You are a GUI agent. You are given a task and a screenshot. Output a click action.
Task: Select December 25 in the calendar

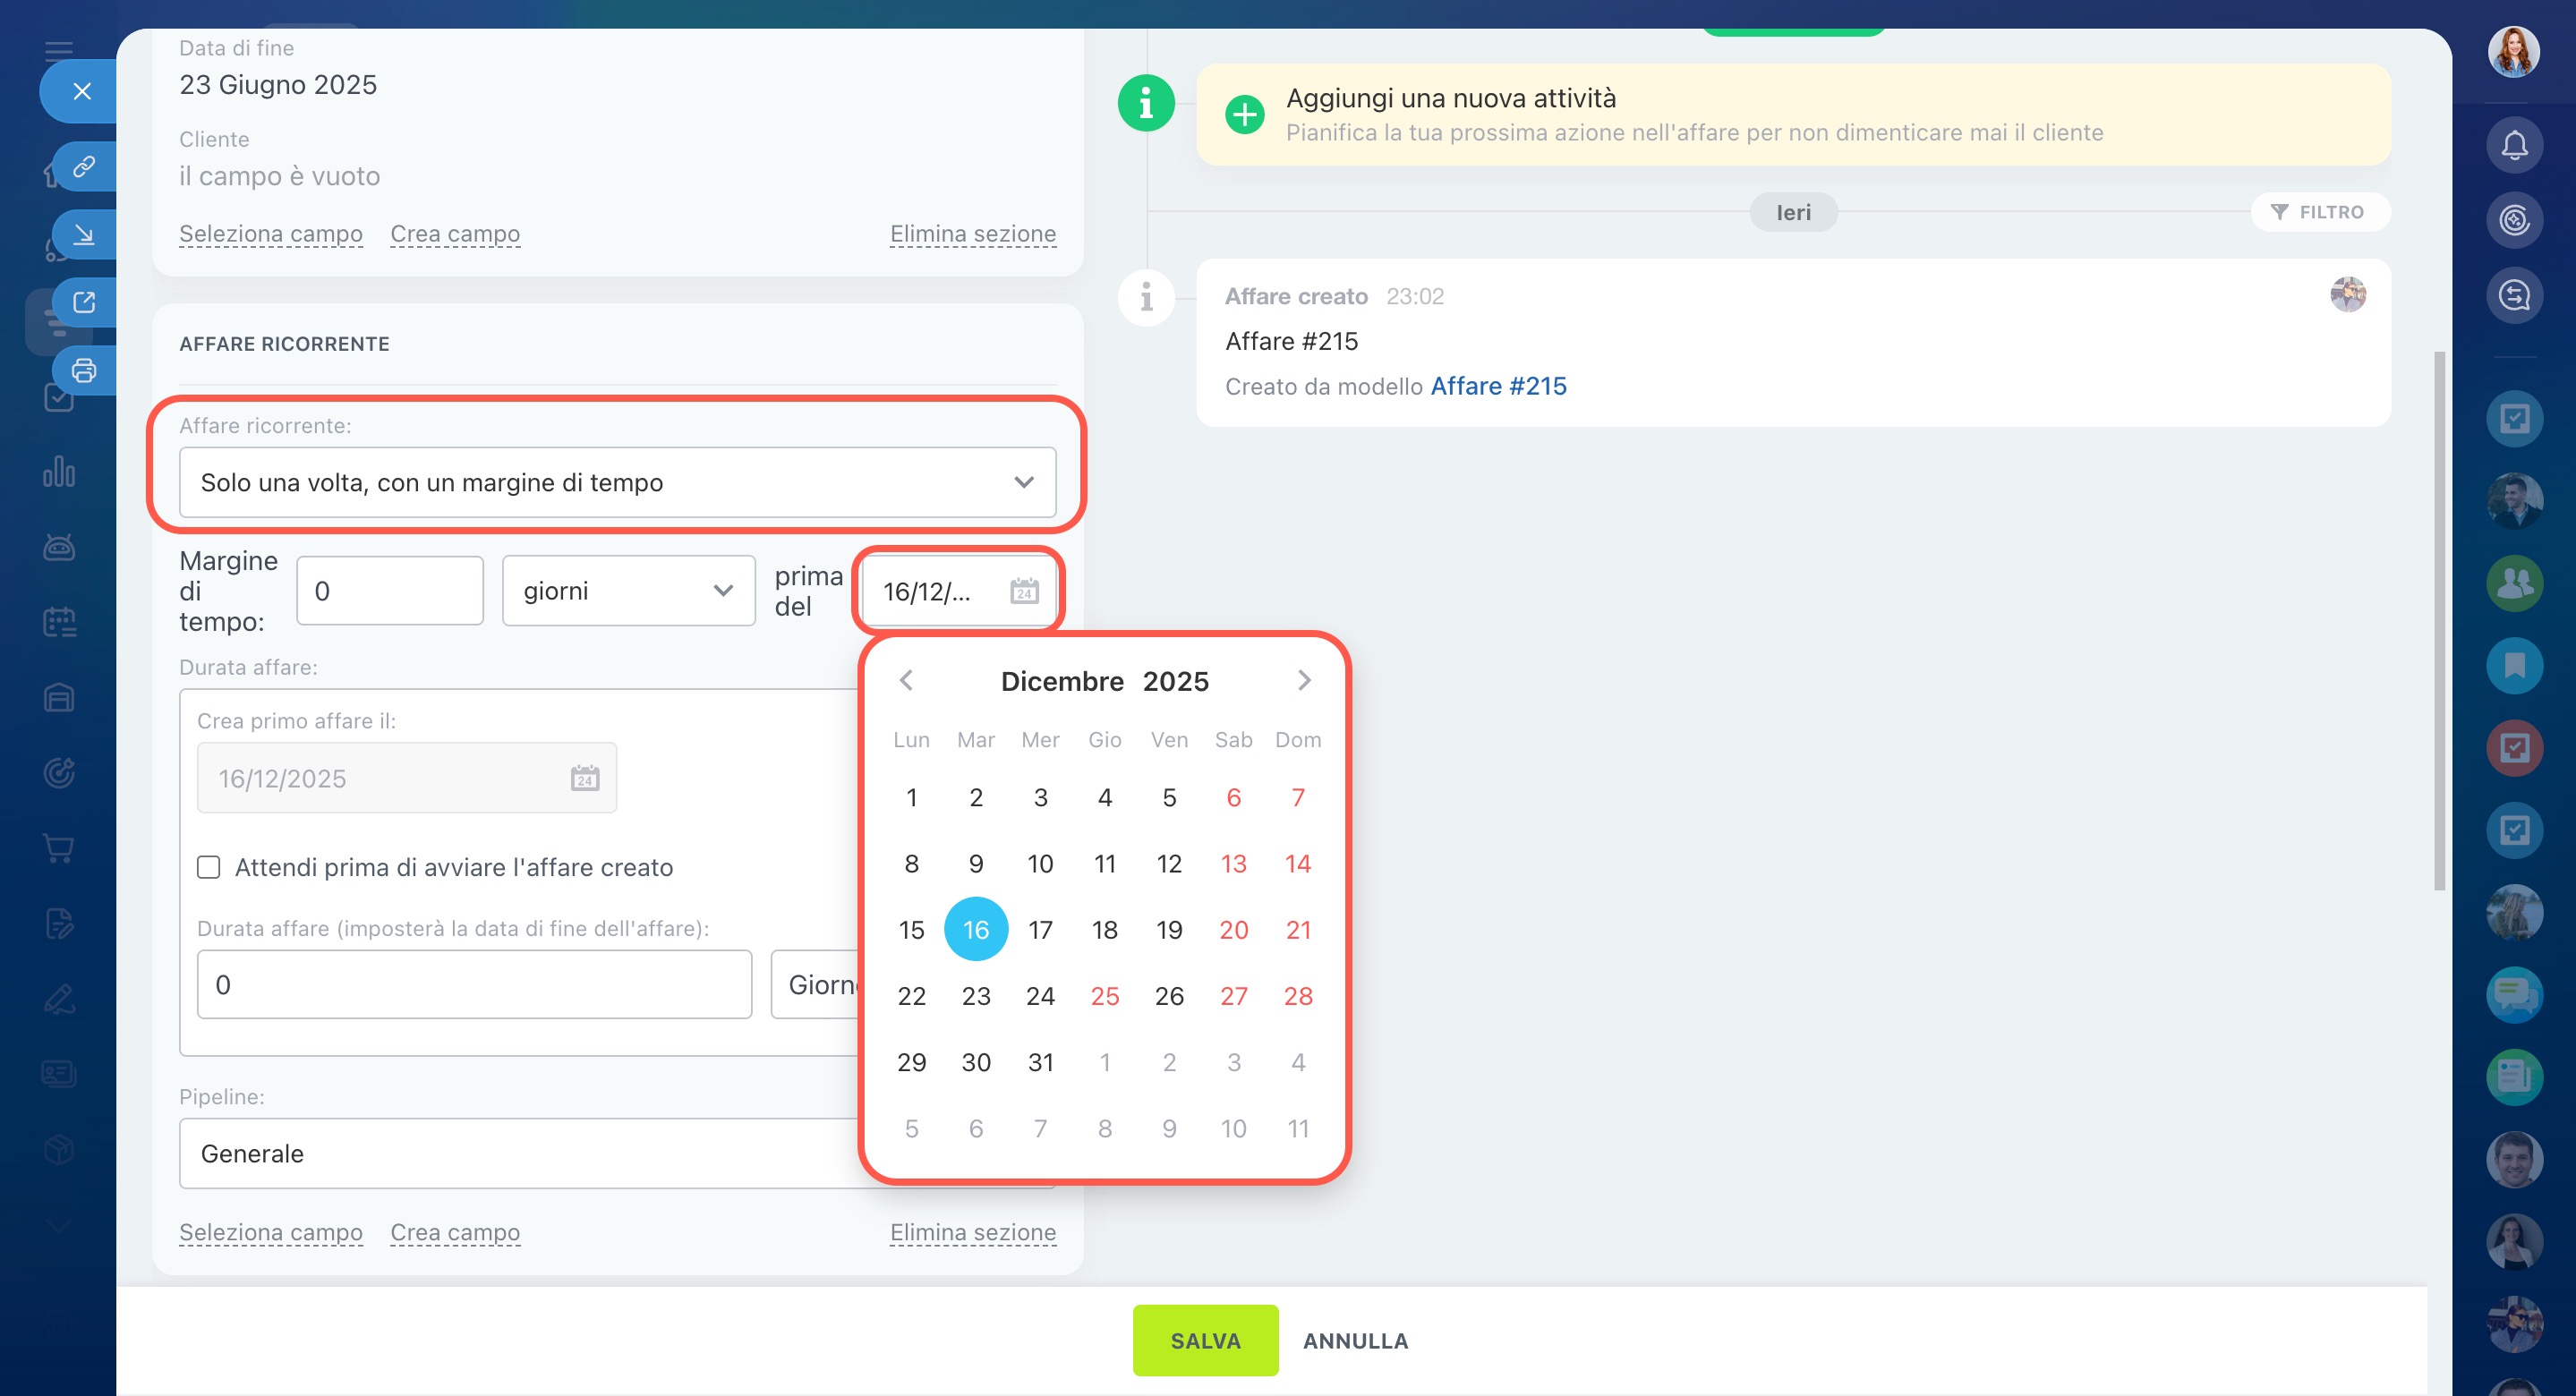[x=1104, y=996]
